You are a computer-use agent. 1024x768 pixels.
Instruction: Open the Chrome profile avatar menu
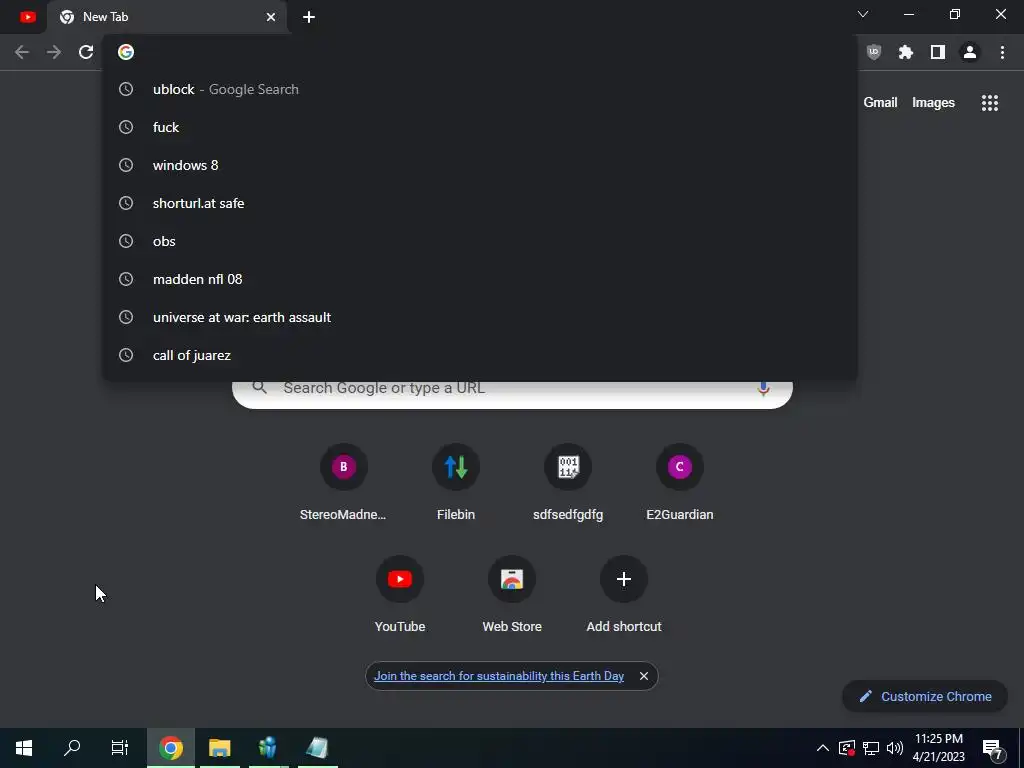click(970, 52)
